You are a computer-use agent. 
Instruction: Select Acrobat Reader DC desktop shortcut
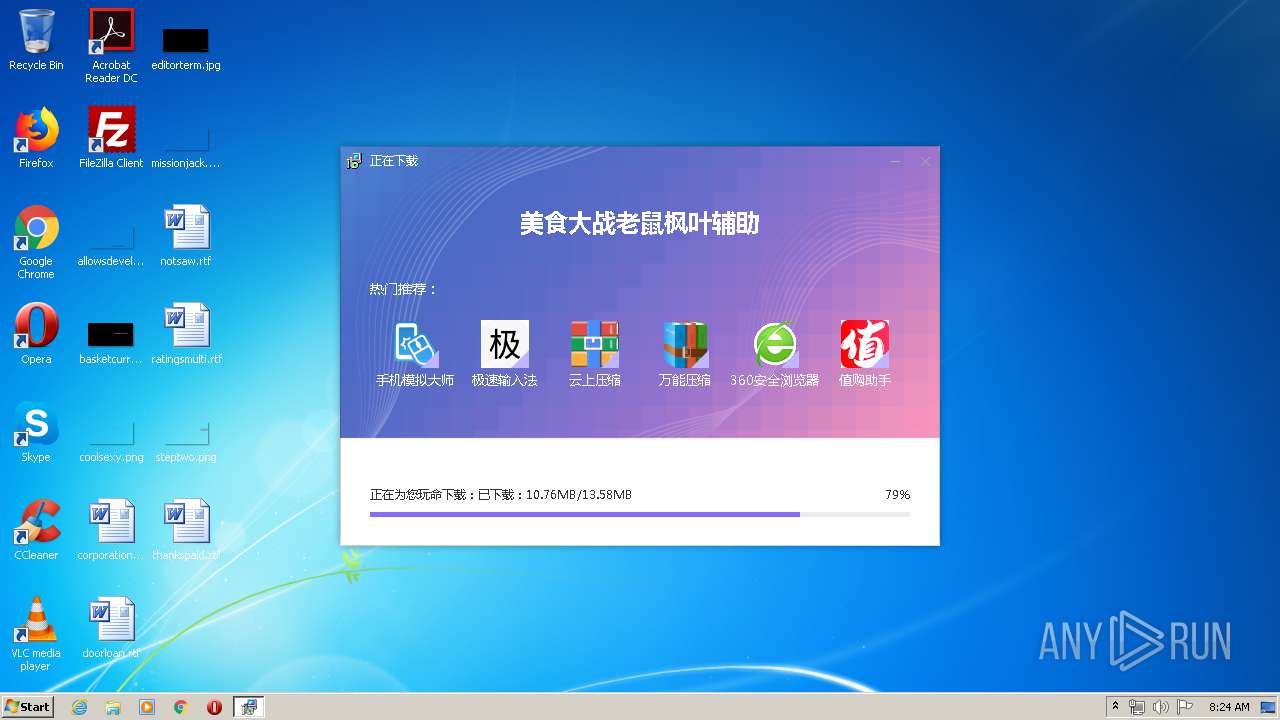(111, 46)
